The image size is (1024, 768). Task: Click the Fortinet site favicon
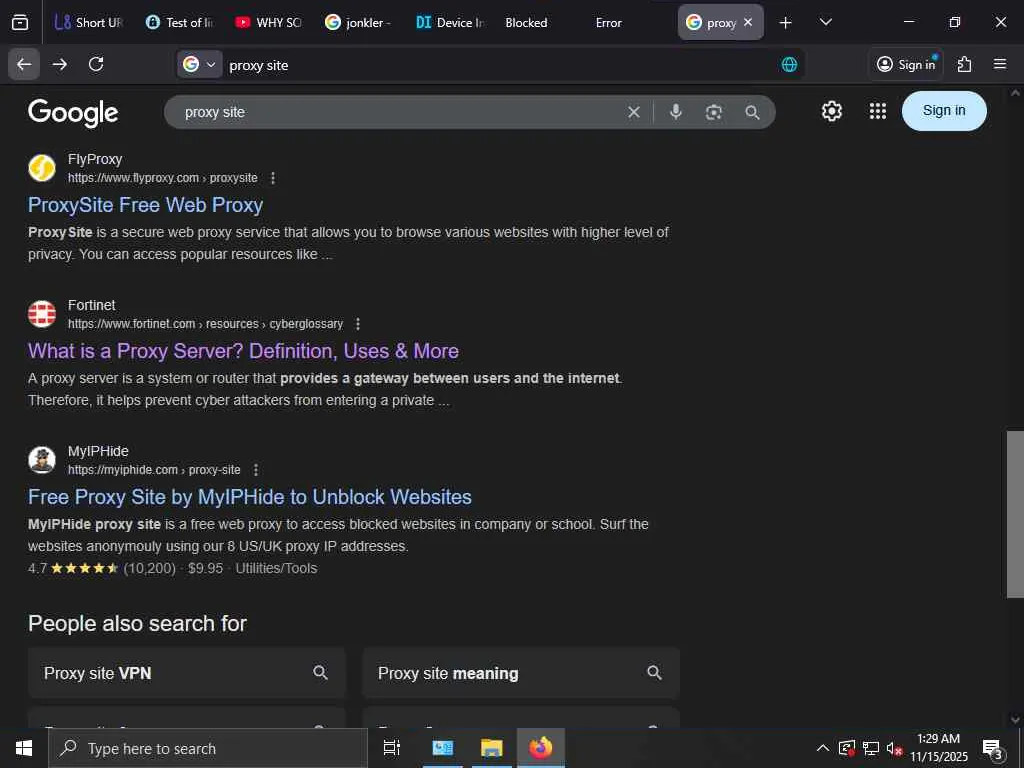42,314
